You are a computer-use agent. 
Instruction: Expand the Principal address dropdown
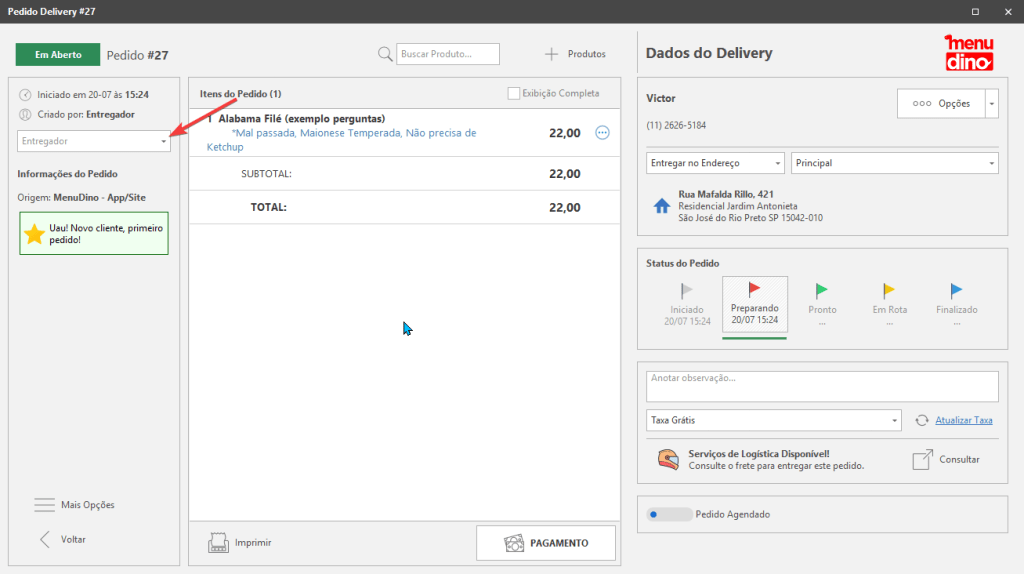[x=895, y=163]
